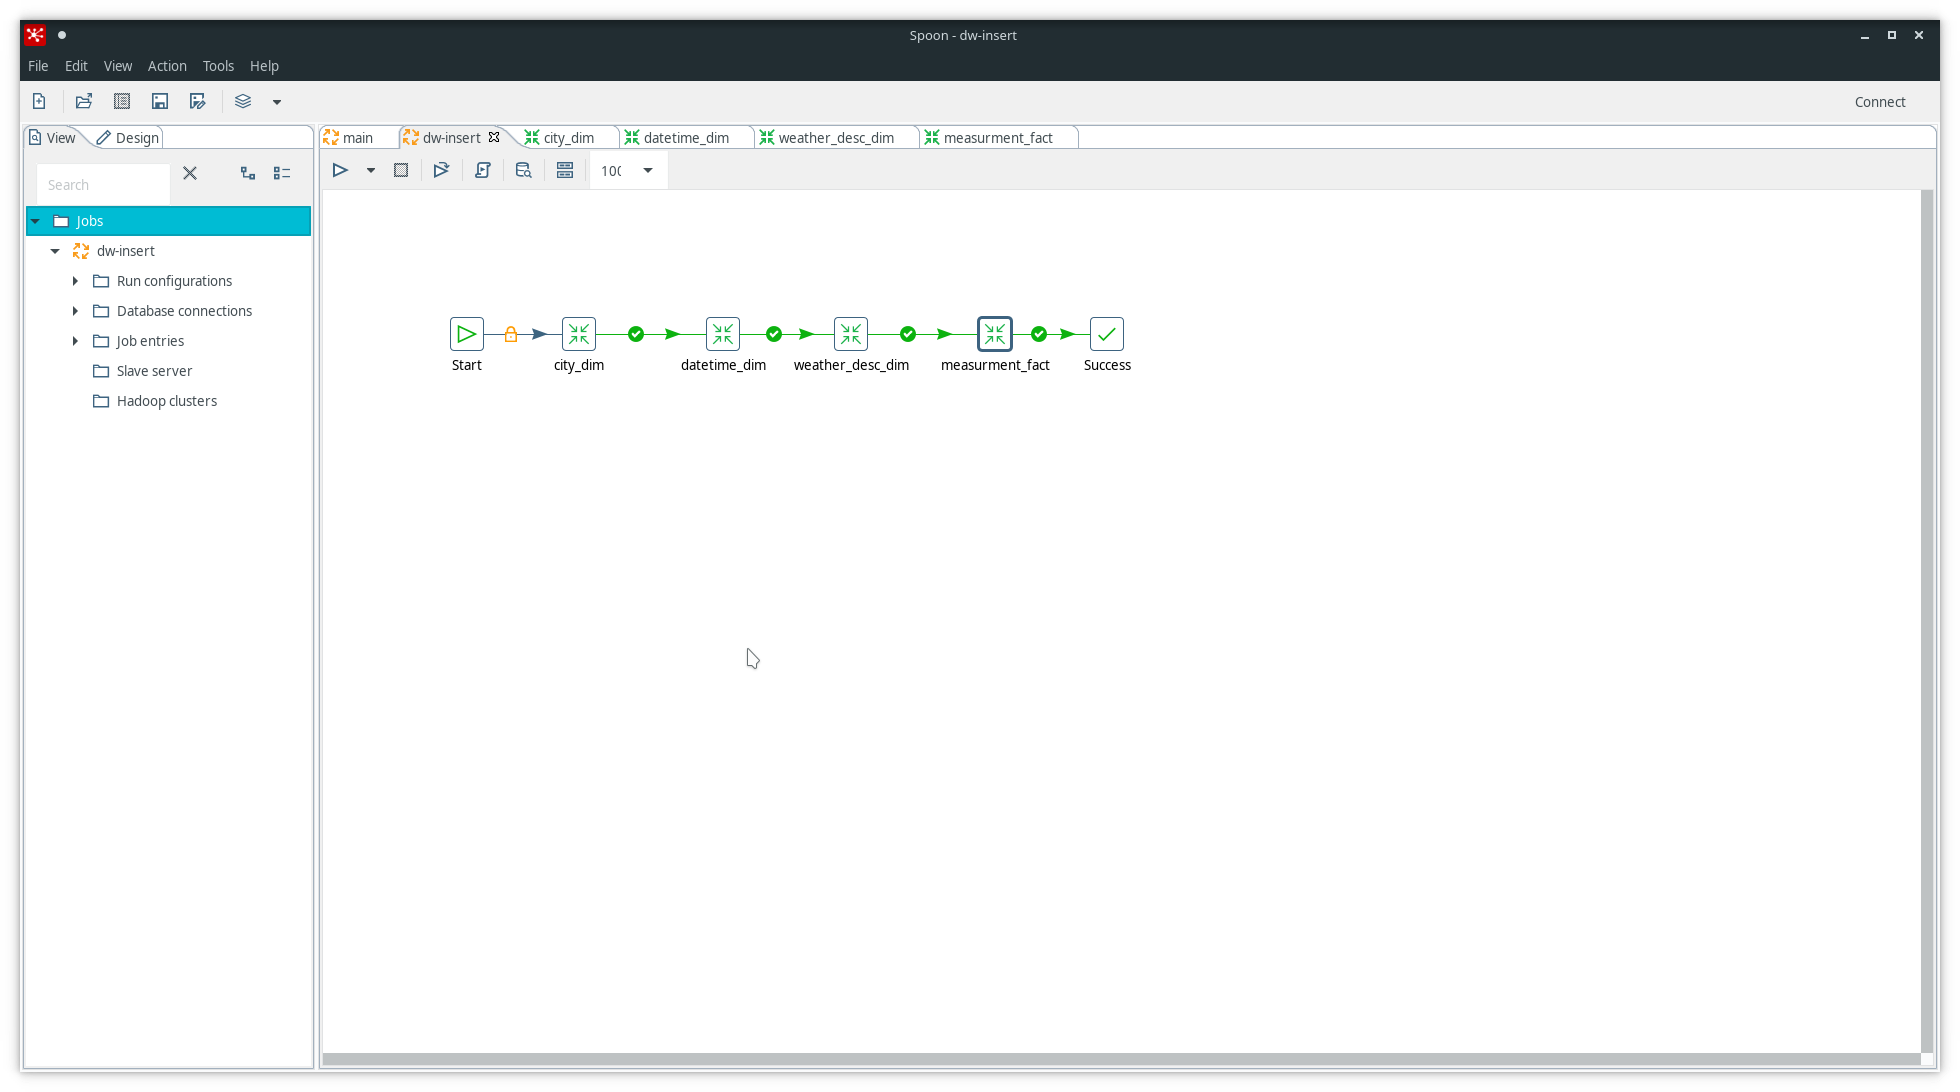
Task: Toggle hop condition after weather_desc_dim
Action: pyautogui.click(x=908, y=334)
